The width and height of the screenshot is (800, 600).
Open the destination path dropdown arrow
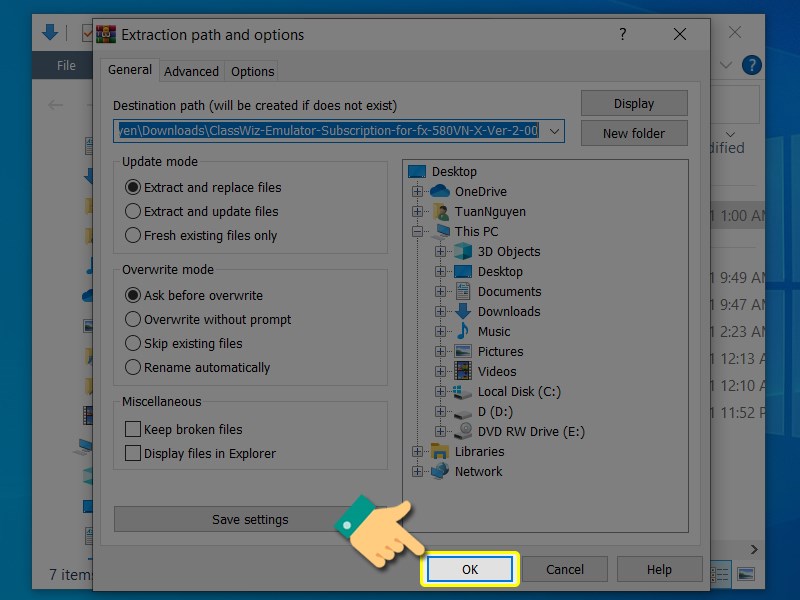[555, 131]
